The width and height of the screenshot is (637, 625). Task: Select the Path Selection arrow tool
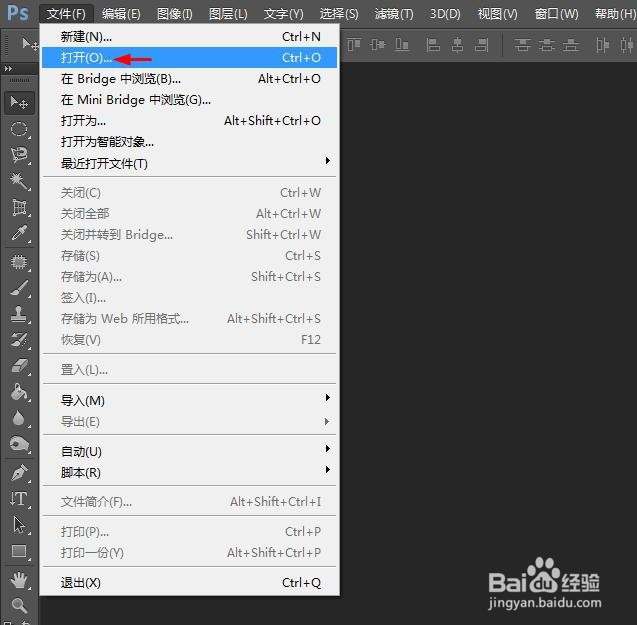click(x=19, y=525)
